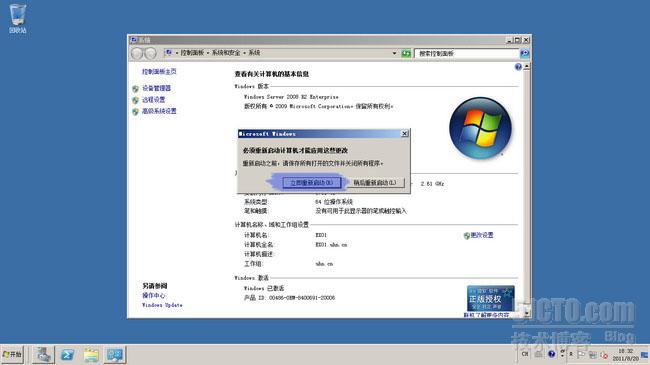Open the 控制面板主页 link in the sidebar
650x365 pixels.
tap(159, 72)
